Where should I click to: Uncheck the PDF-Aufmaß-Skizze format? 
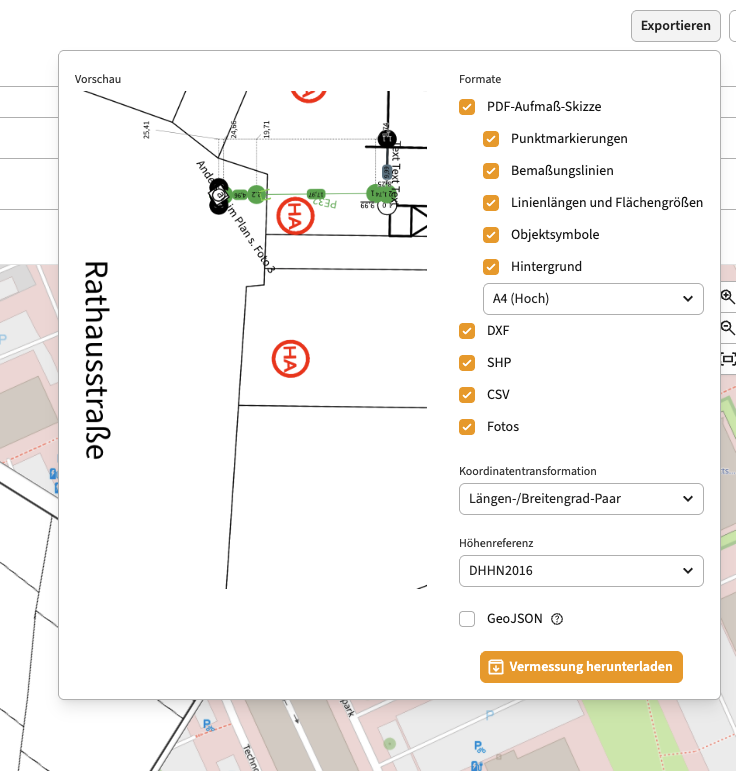(467, 106)
